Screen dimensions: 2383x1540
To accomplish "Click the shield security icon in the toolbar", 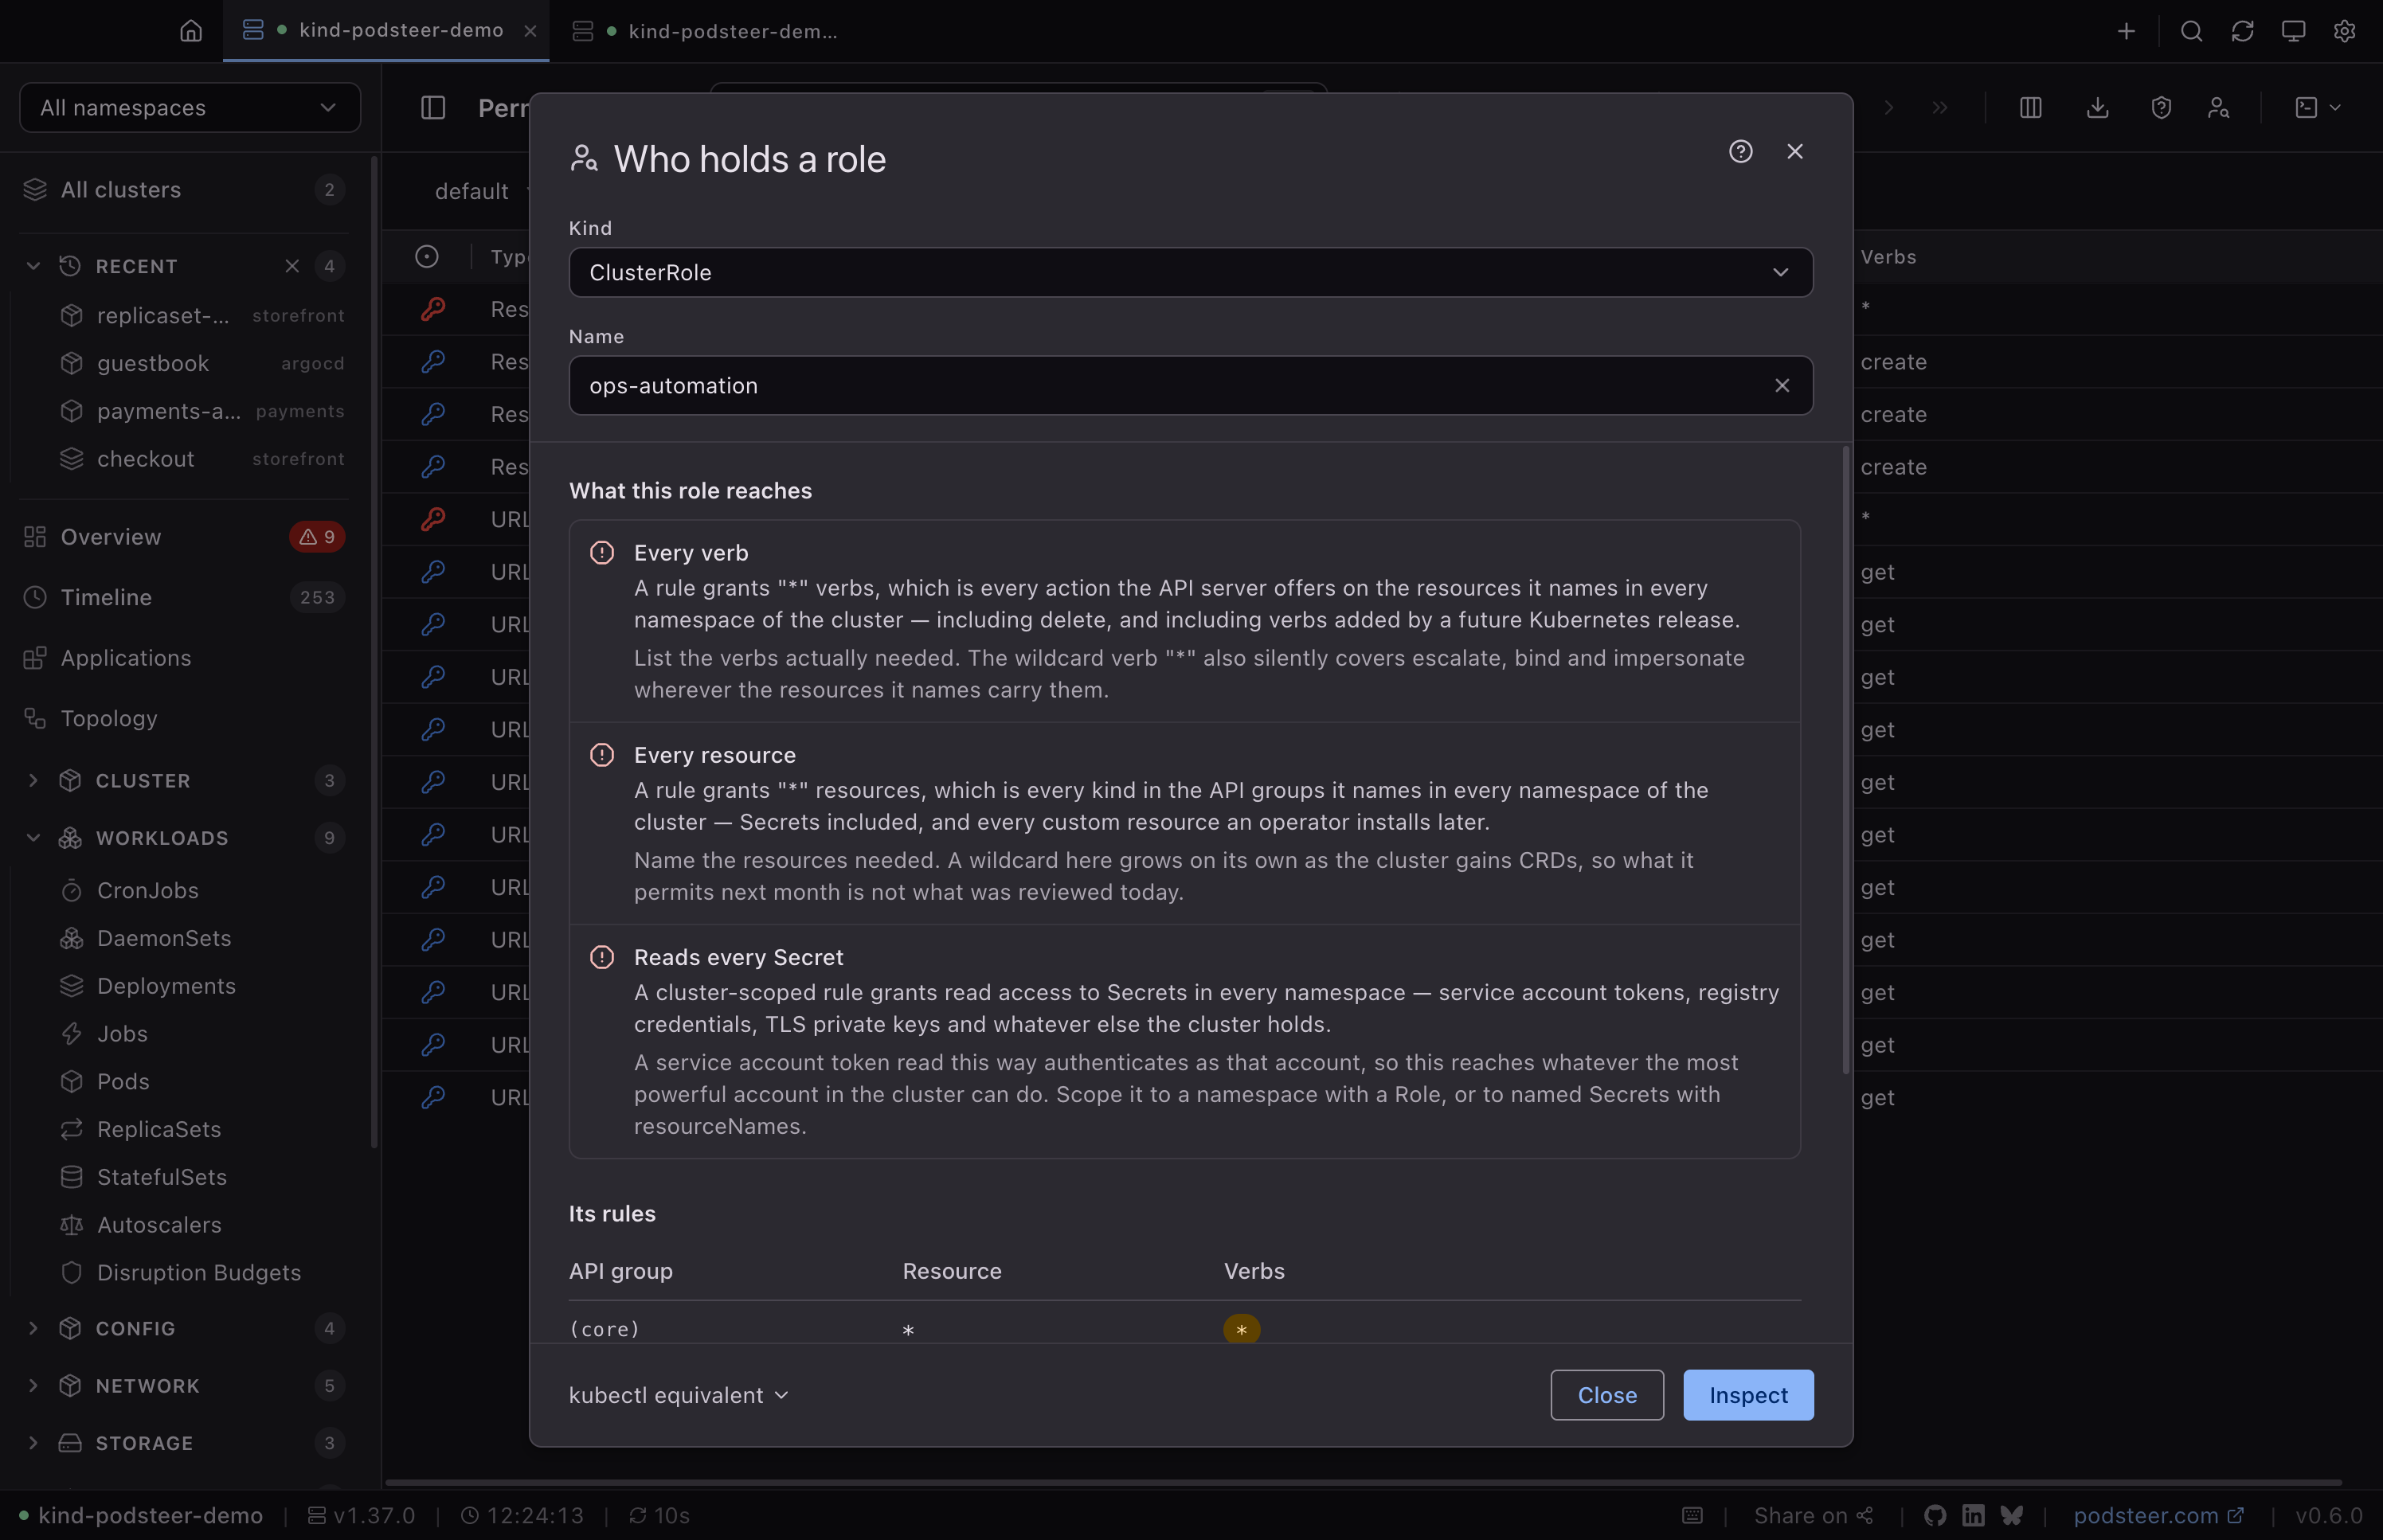I will (x=2161, y=108).
